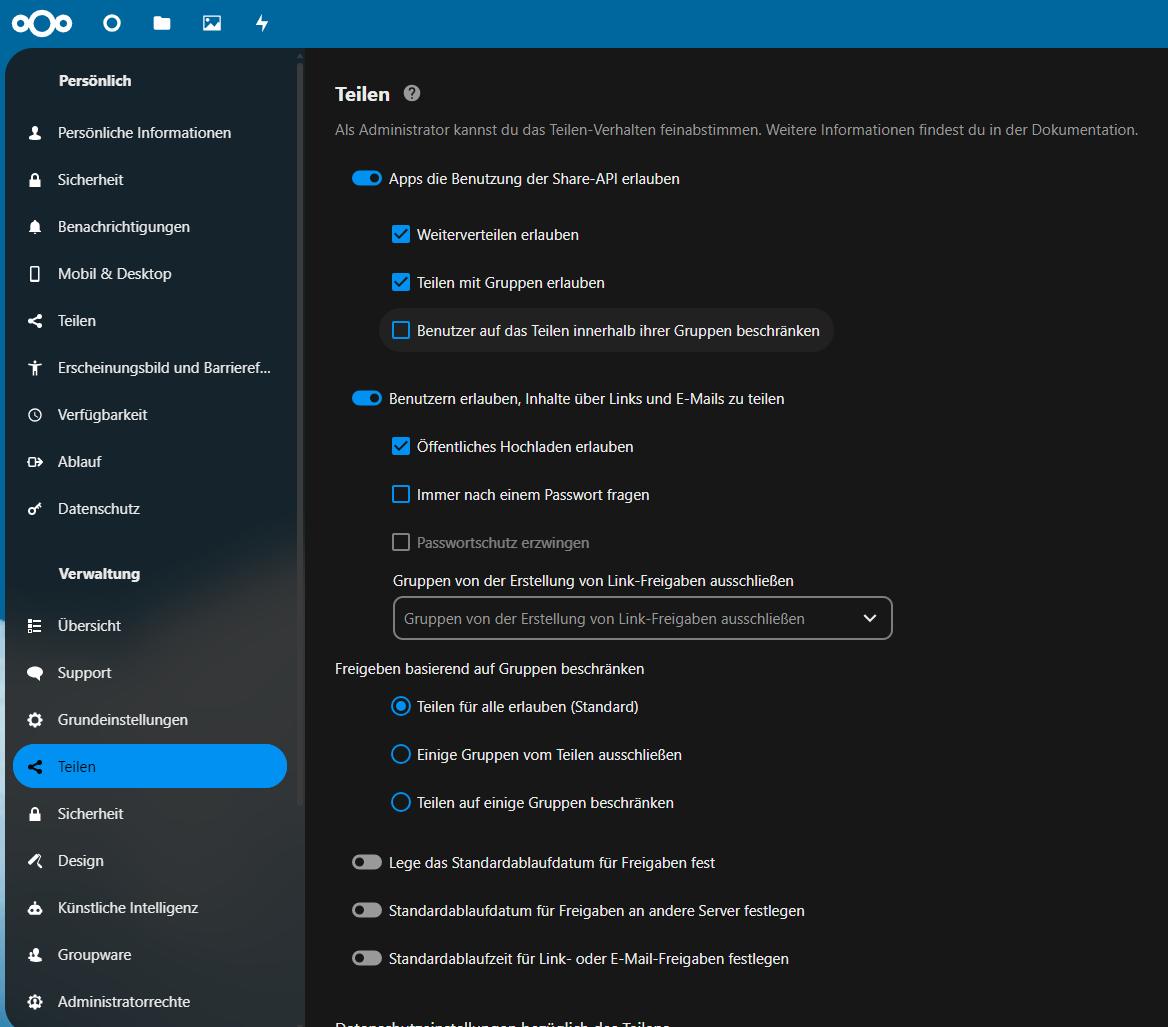Open the Groupware admin section
The image size is (1168, 1027).
(94, 955)
